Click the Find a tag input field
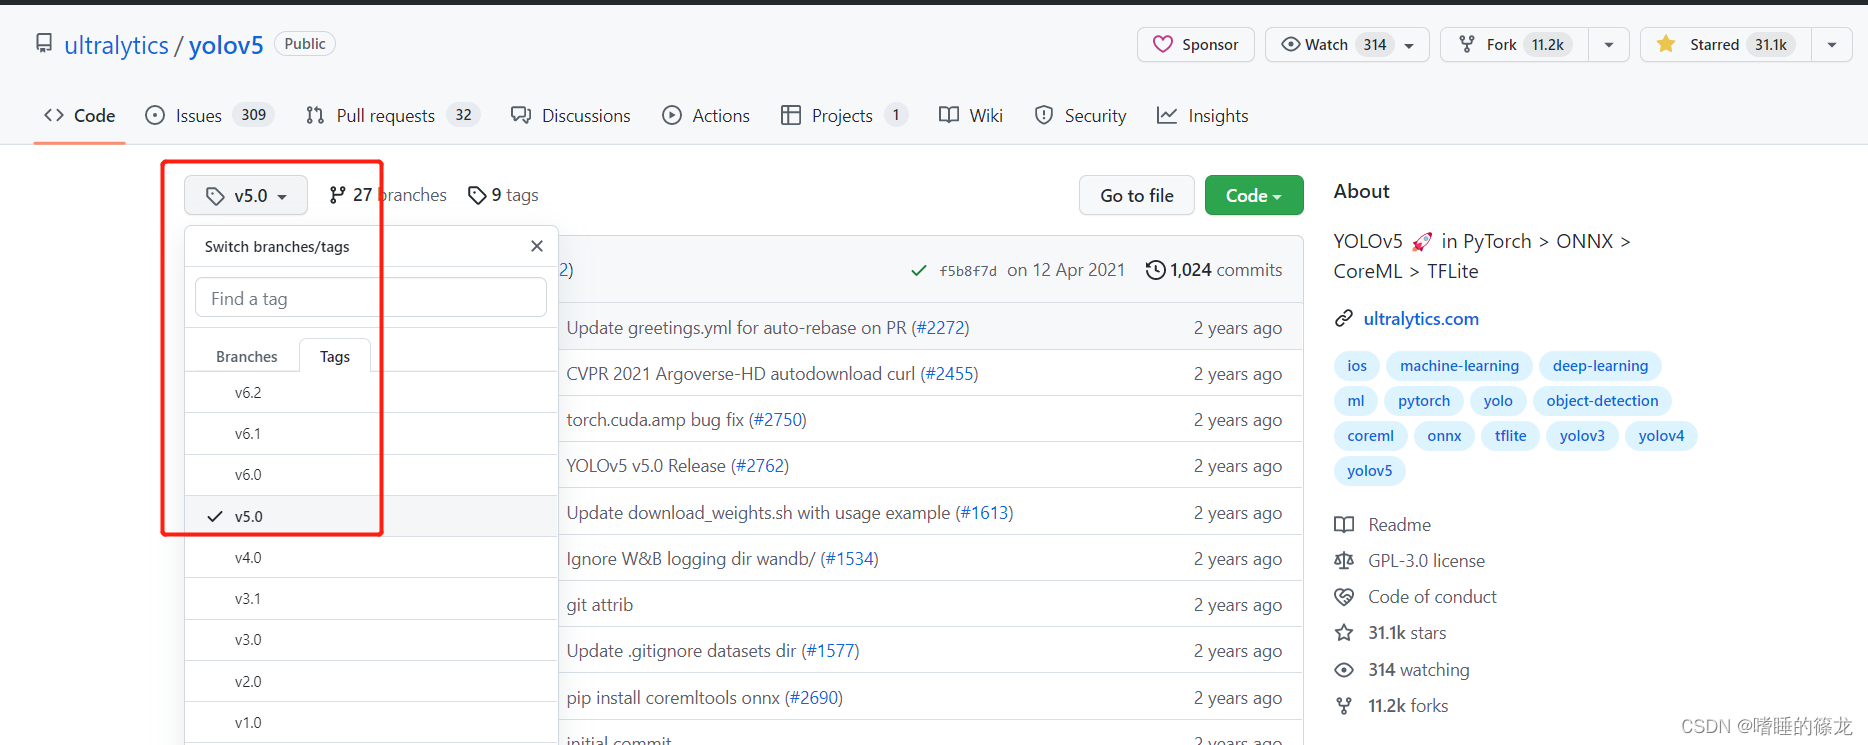 [371, 298]
